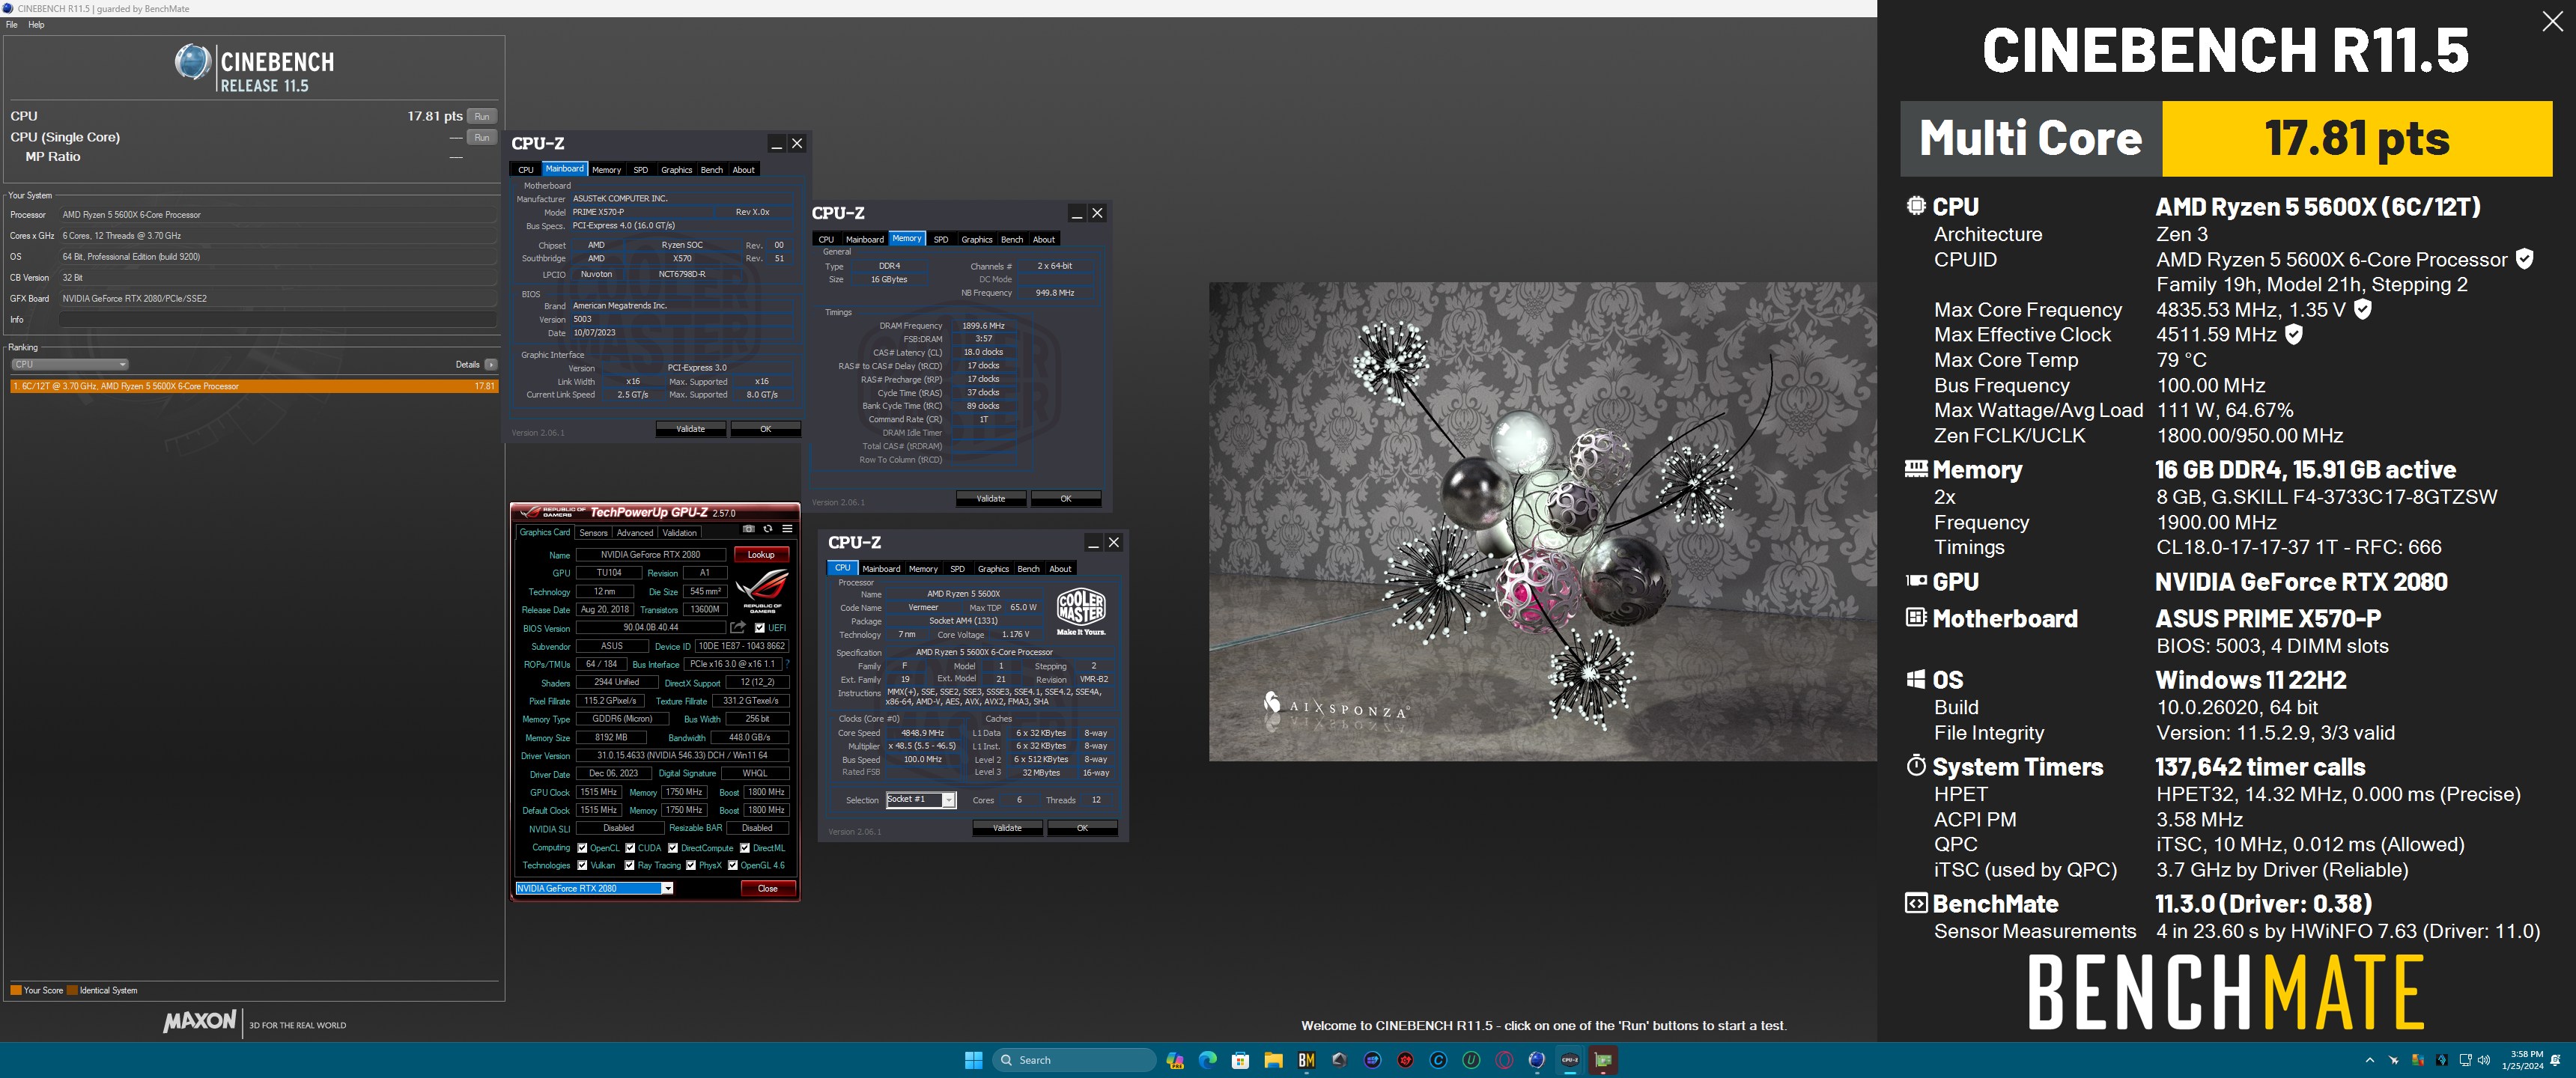Click BIOS share/export arrow icon in GPU-Z
Screen dimensions: 2576x1078
(x=738, y=627)
